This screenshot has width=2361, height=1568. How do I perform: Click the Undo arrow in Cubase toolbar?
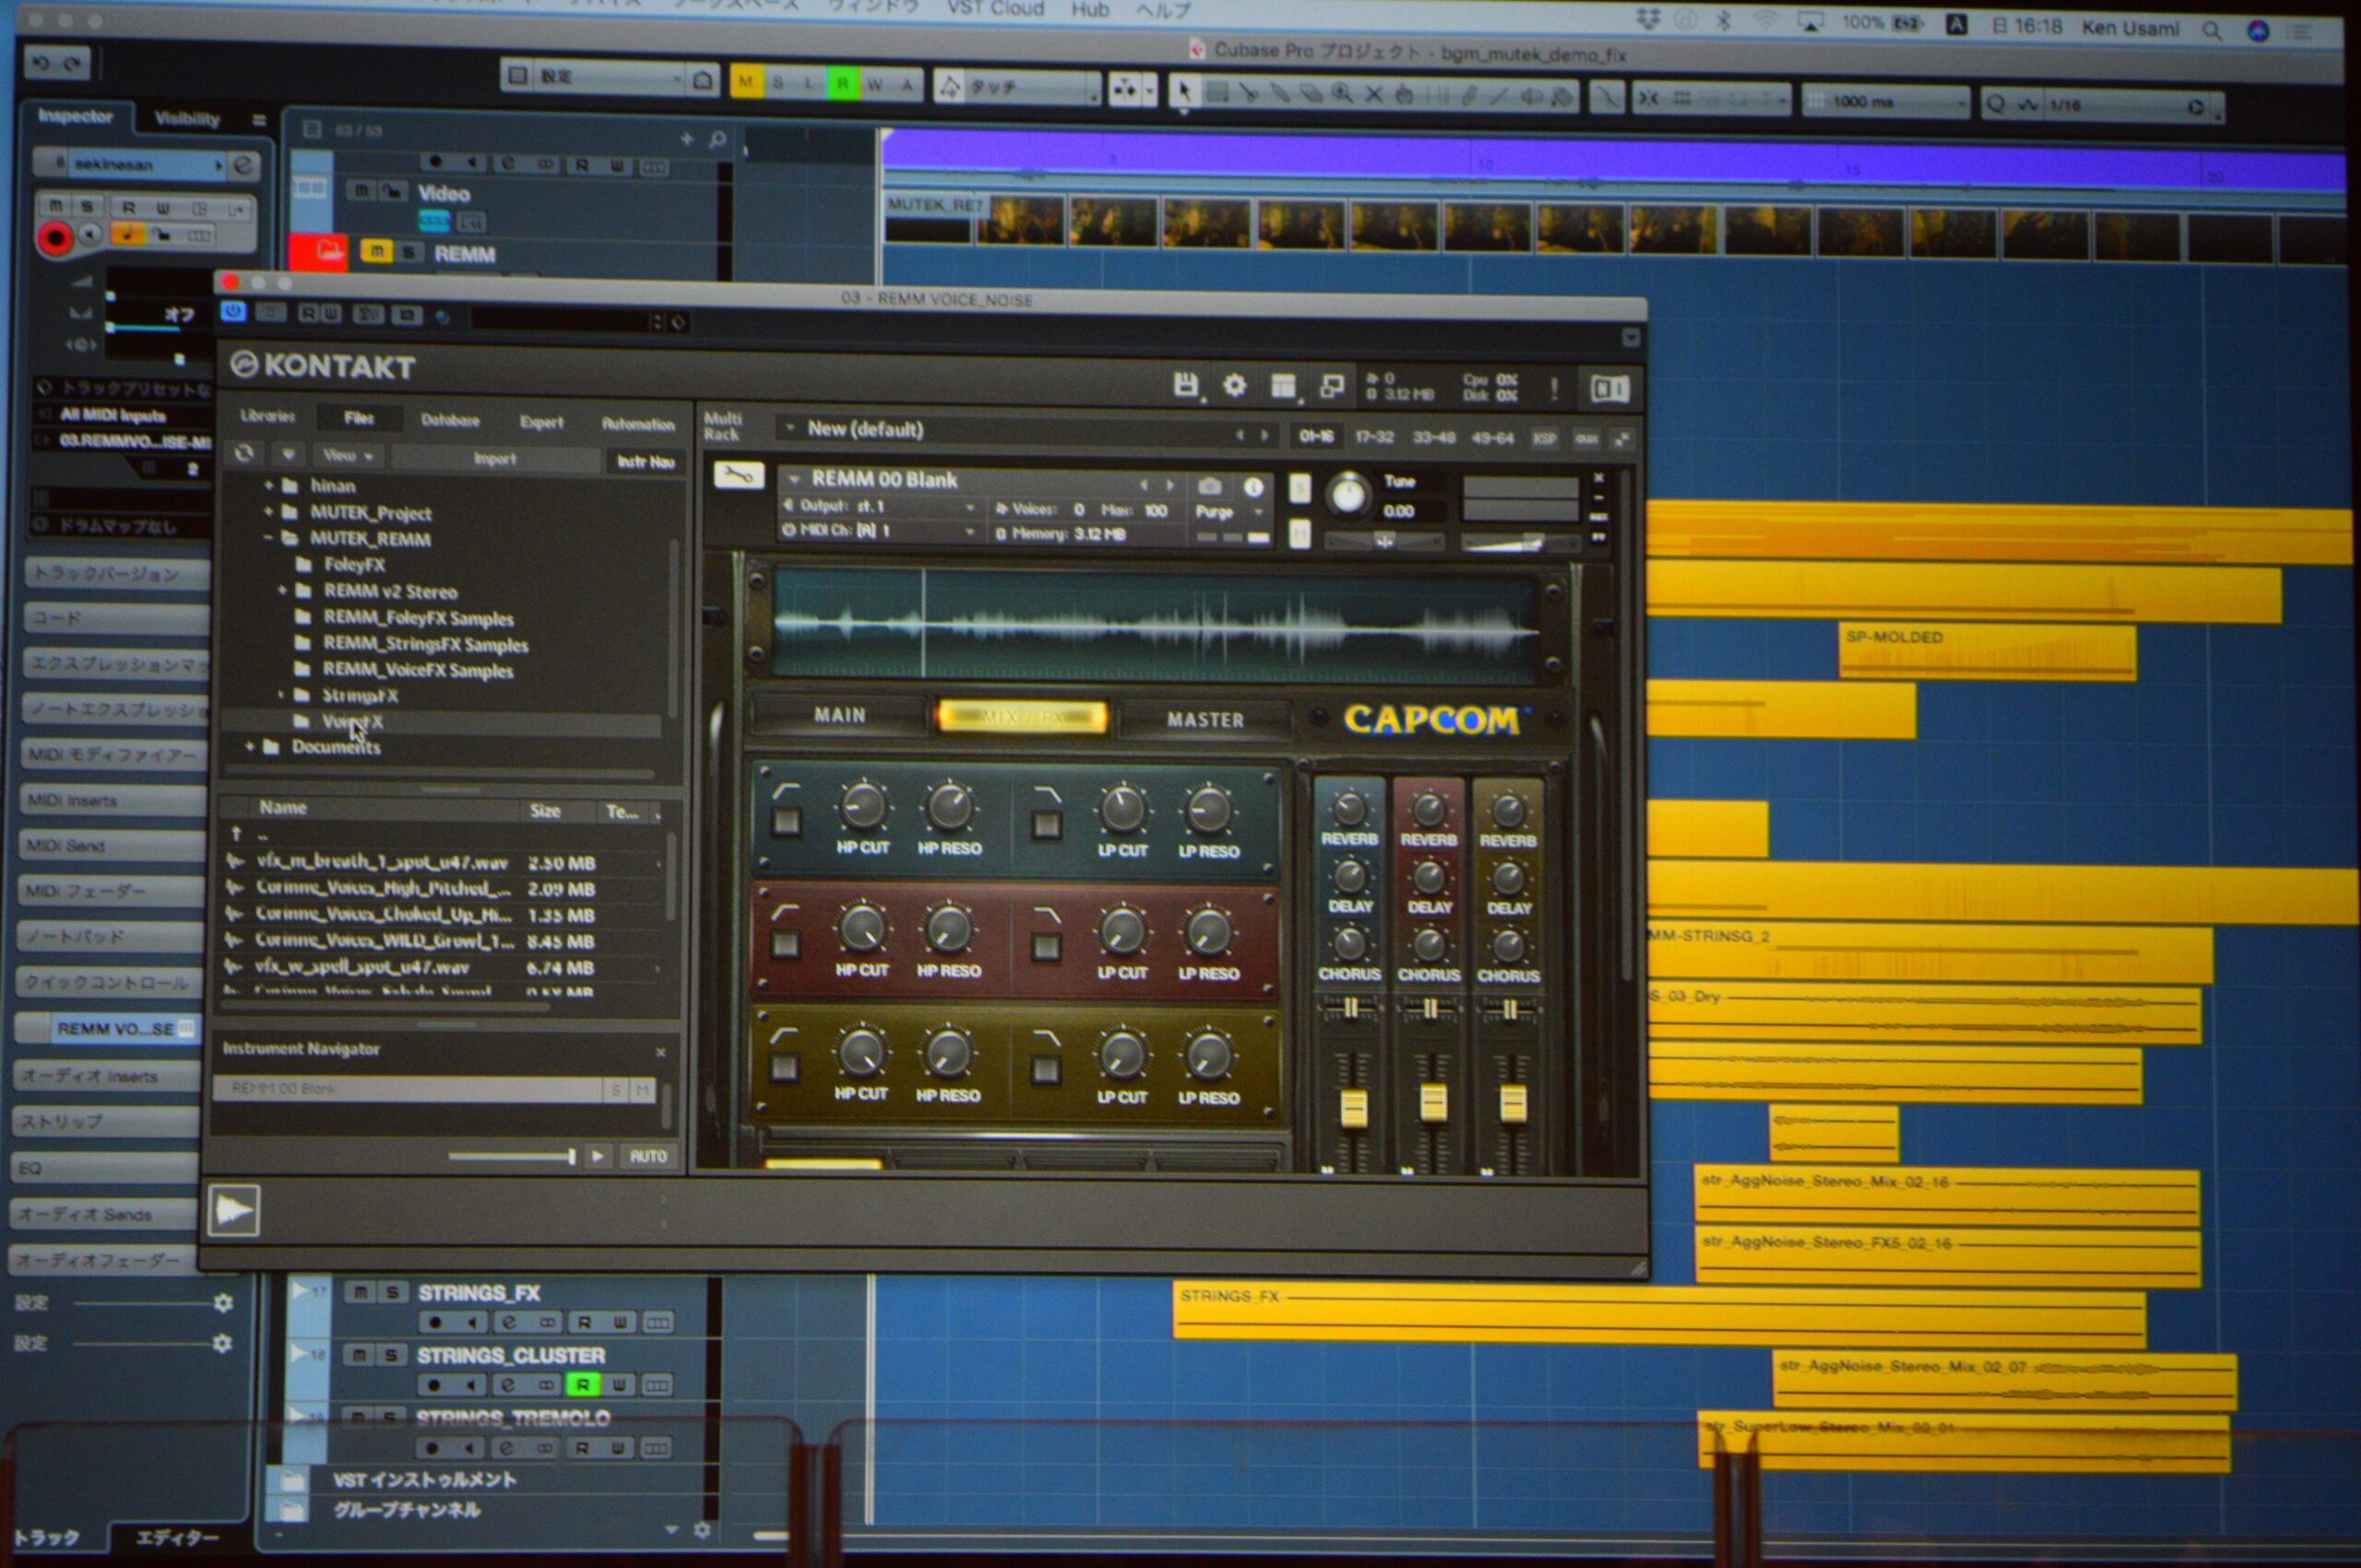[x=41, y=64]
